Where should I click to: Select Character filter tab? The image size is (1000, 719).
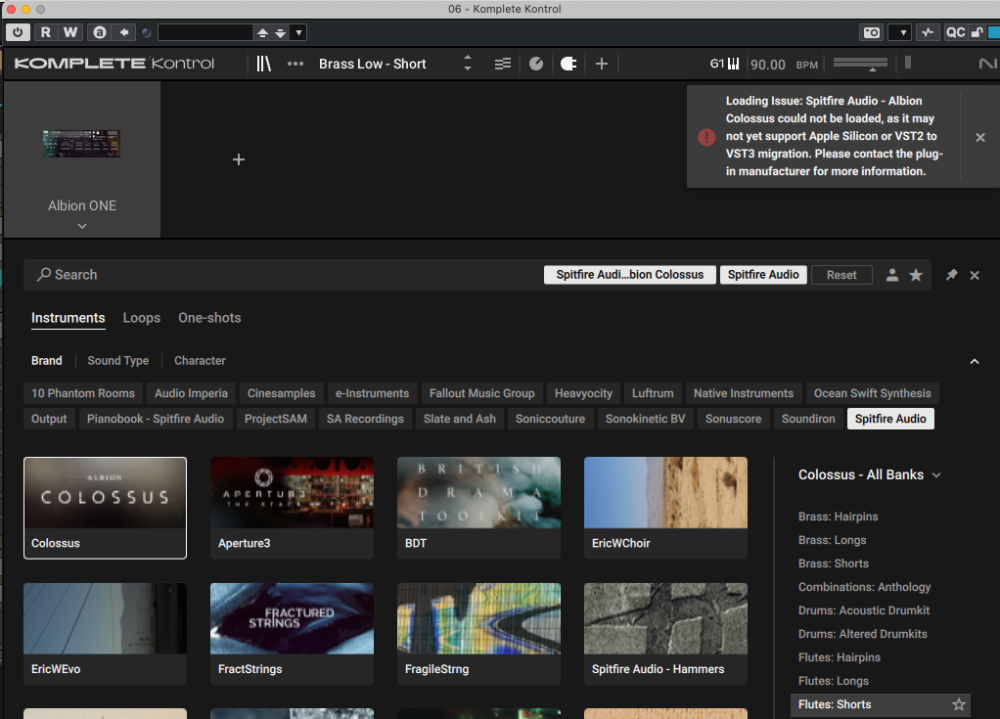[x=200, y=360]
